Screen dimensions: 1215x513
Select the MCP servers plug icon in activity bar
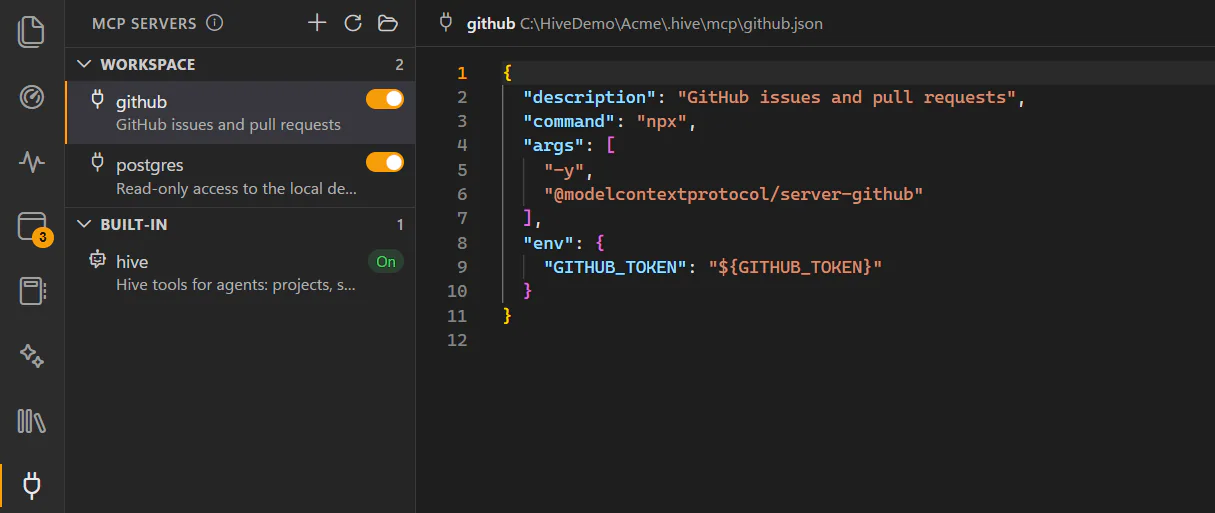pos(32,486)
